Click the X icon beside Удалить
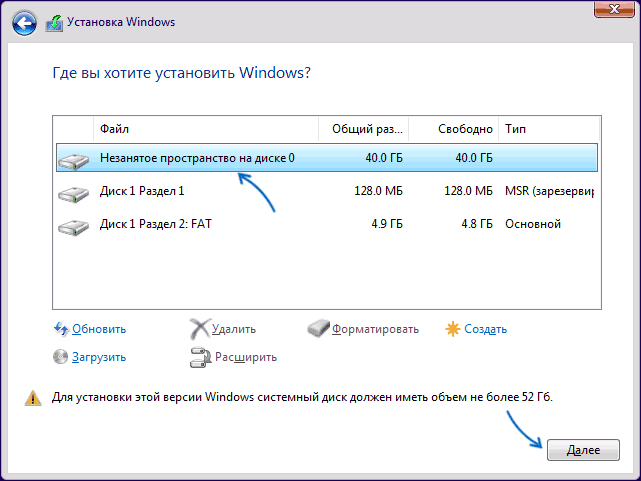The image size is (641, 481). pyautogui.click(x=199, y=329)
